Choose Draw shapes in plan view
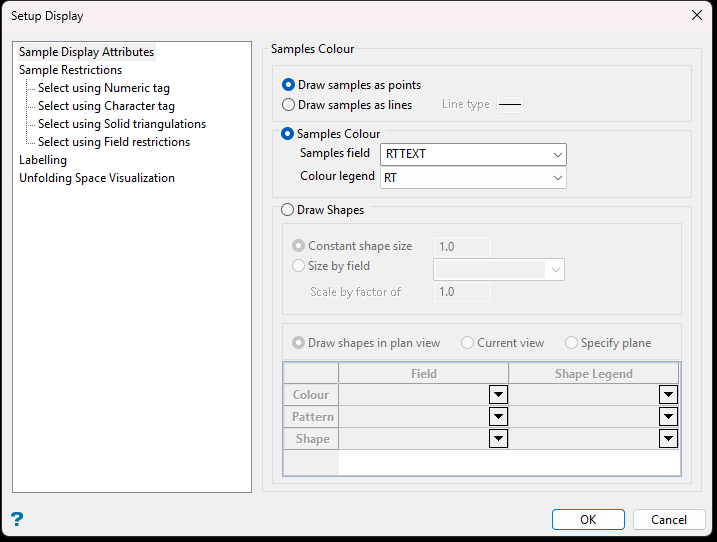The width and height of the screenshot is (717, 542). point(298,343)
